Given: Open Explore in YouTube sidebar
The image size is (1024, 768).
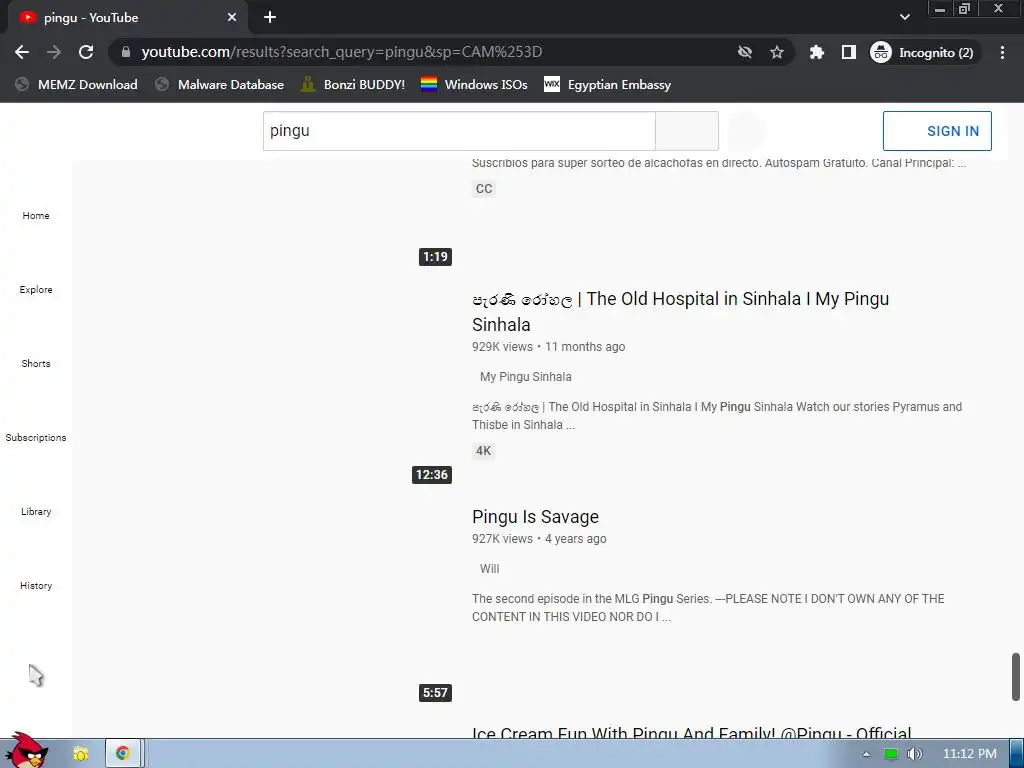Looking at the screenshot, I should 36,289.
